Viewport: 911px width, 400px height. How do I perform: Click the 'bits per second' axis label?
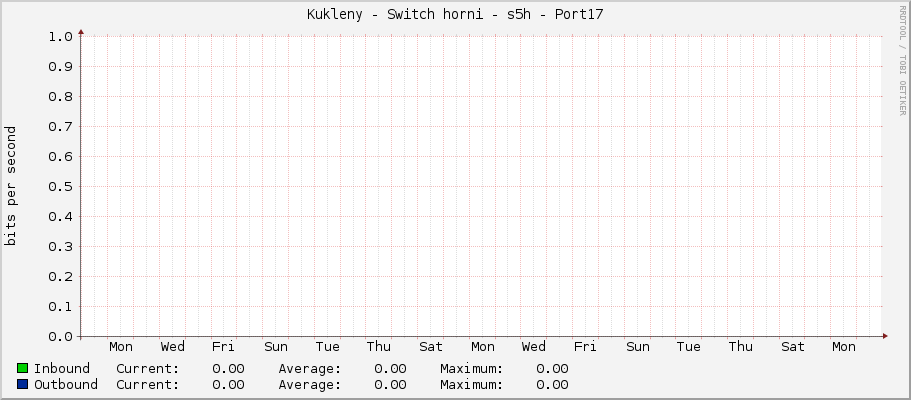click(x=10, y=186)
